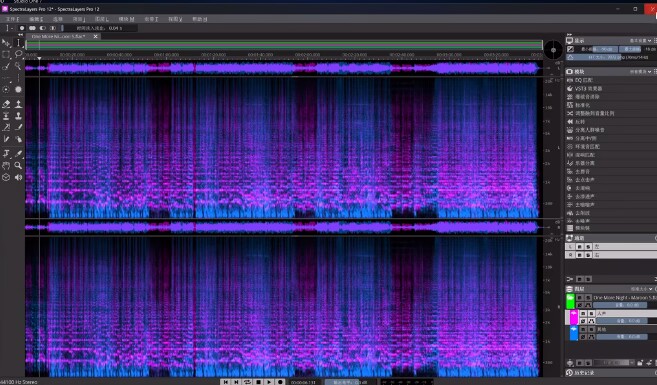The image size is (657, 385).
Task: Collapse the right panels with the top double arrow
Action: (x=569, y=35)
